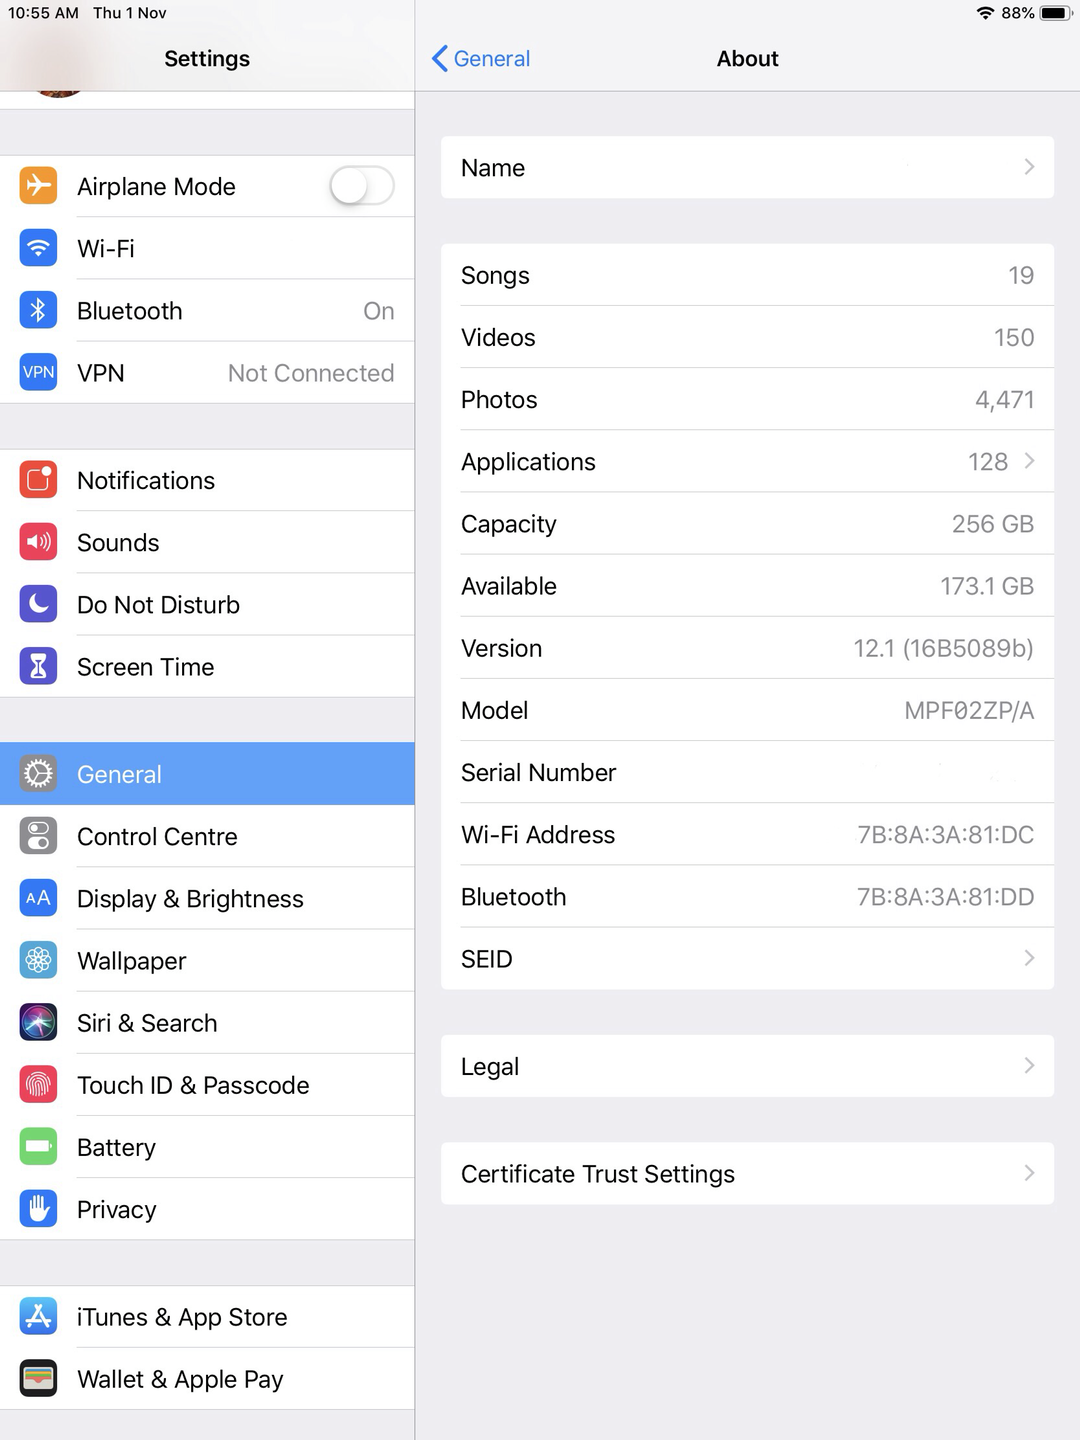This screenshot has height=1440, width=1080.
Task: Expand the Name row chevron
Action: click(1029, 167)
